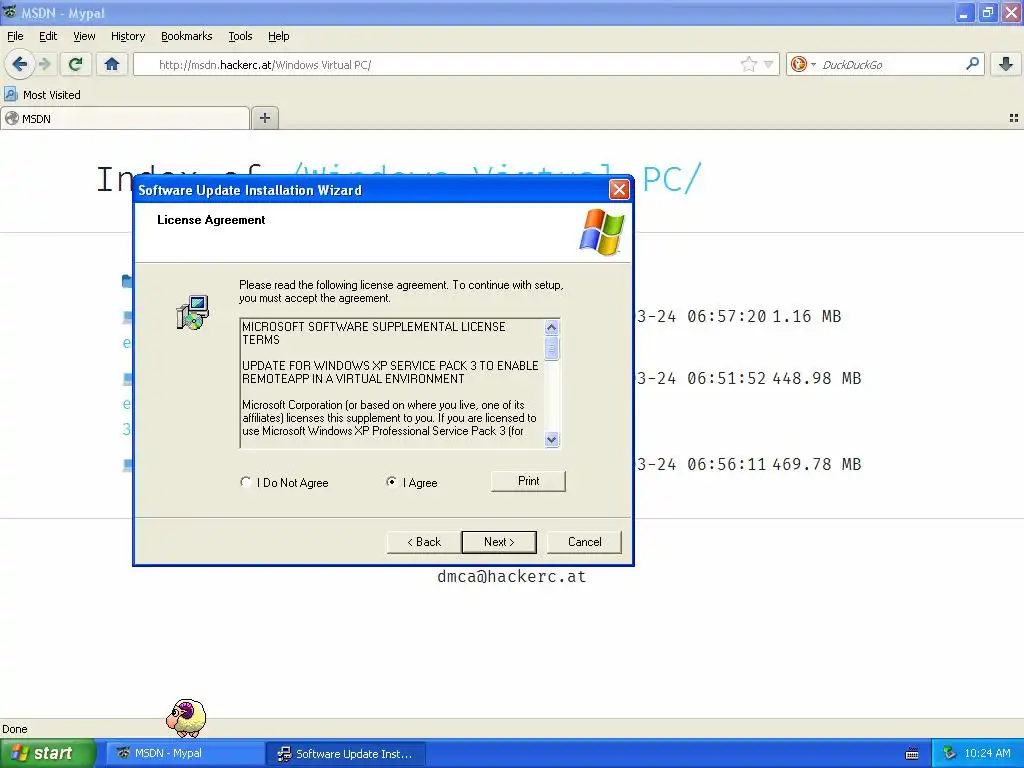Click the 448.98 MB file size text
Screen dimensions: 1024x768
[816, 378]
